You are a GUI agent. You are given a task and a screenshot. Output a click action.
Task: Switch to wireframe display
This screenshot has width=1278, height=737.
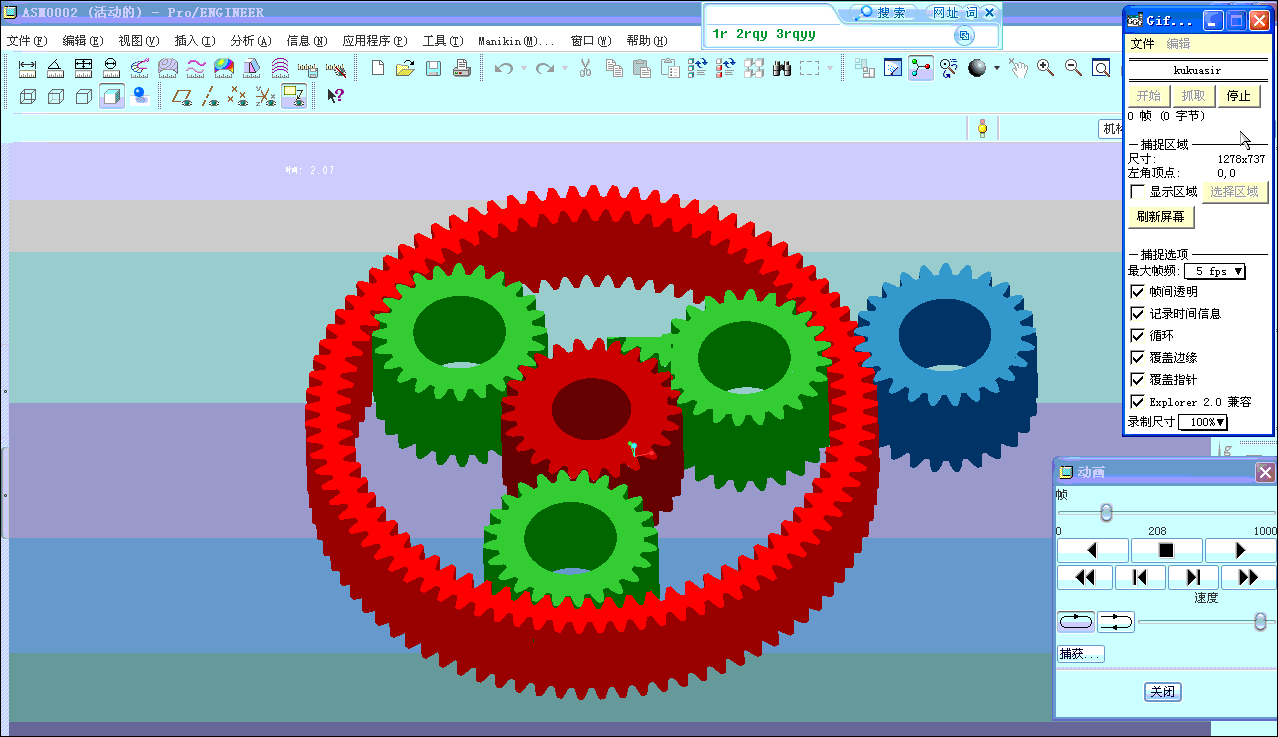coord(27,96)
